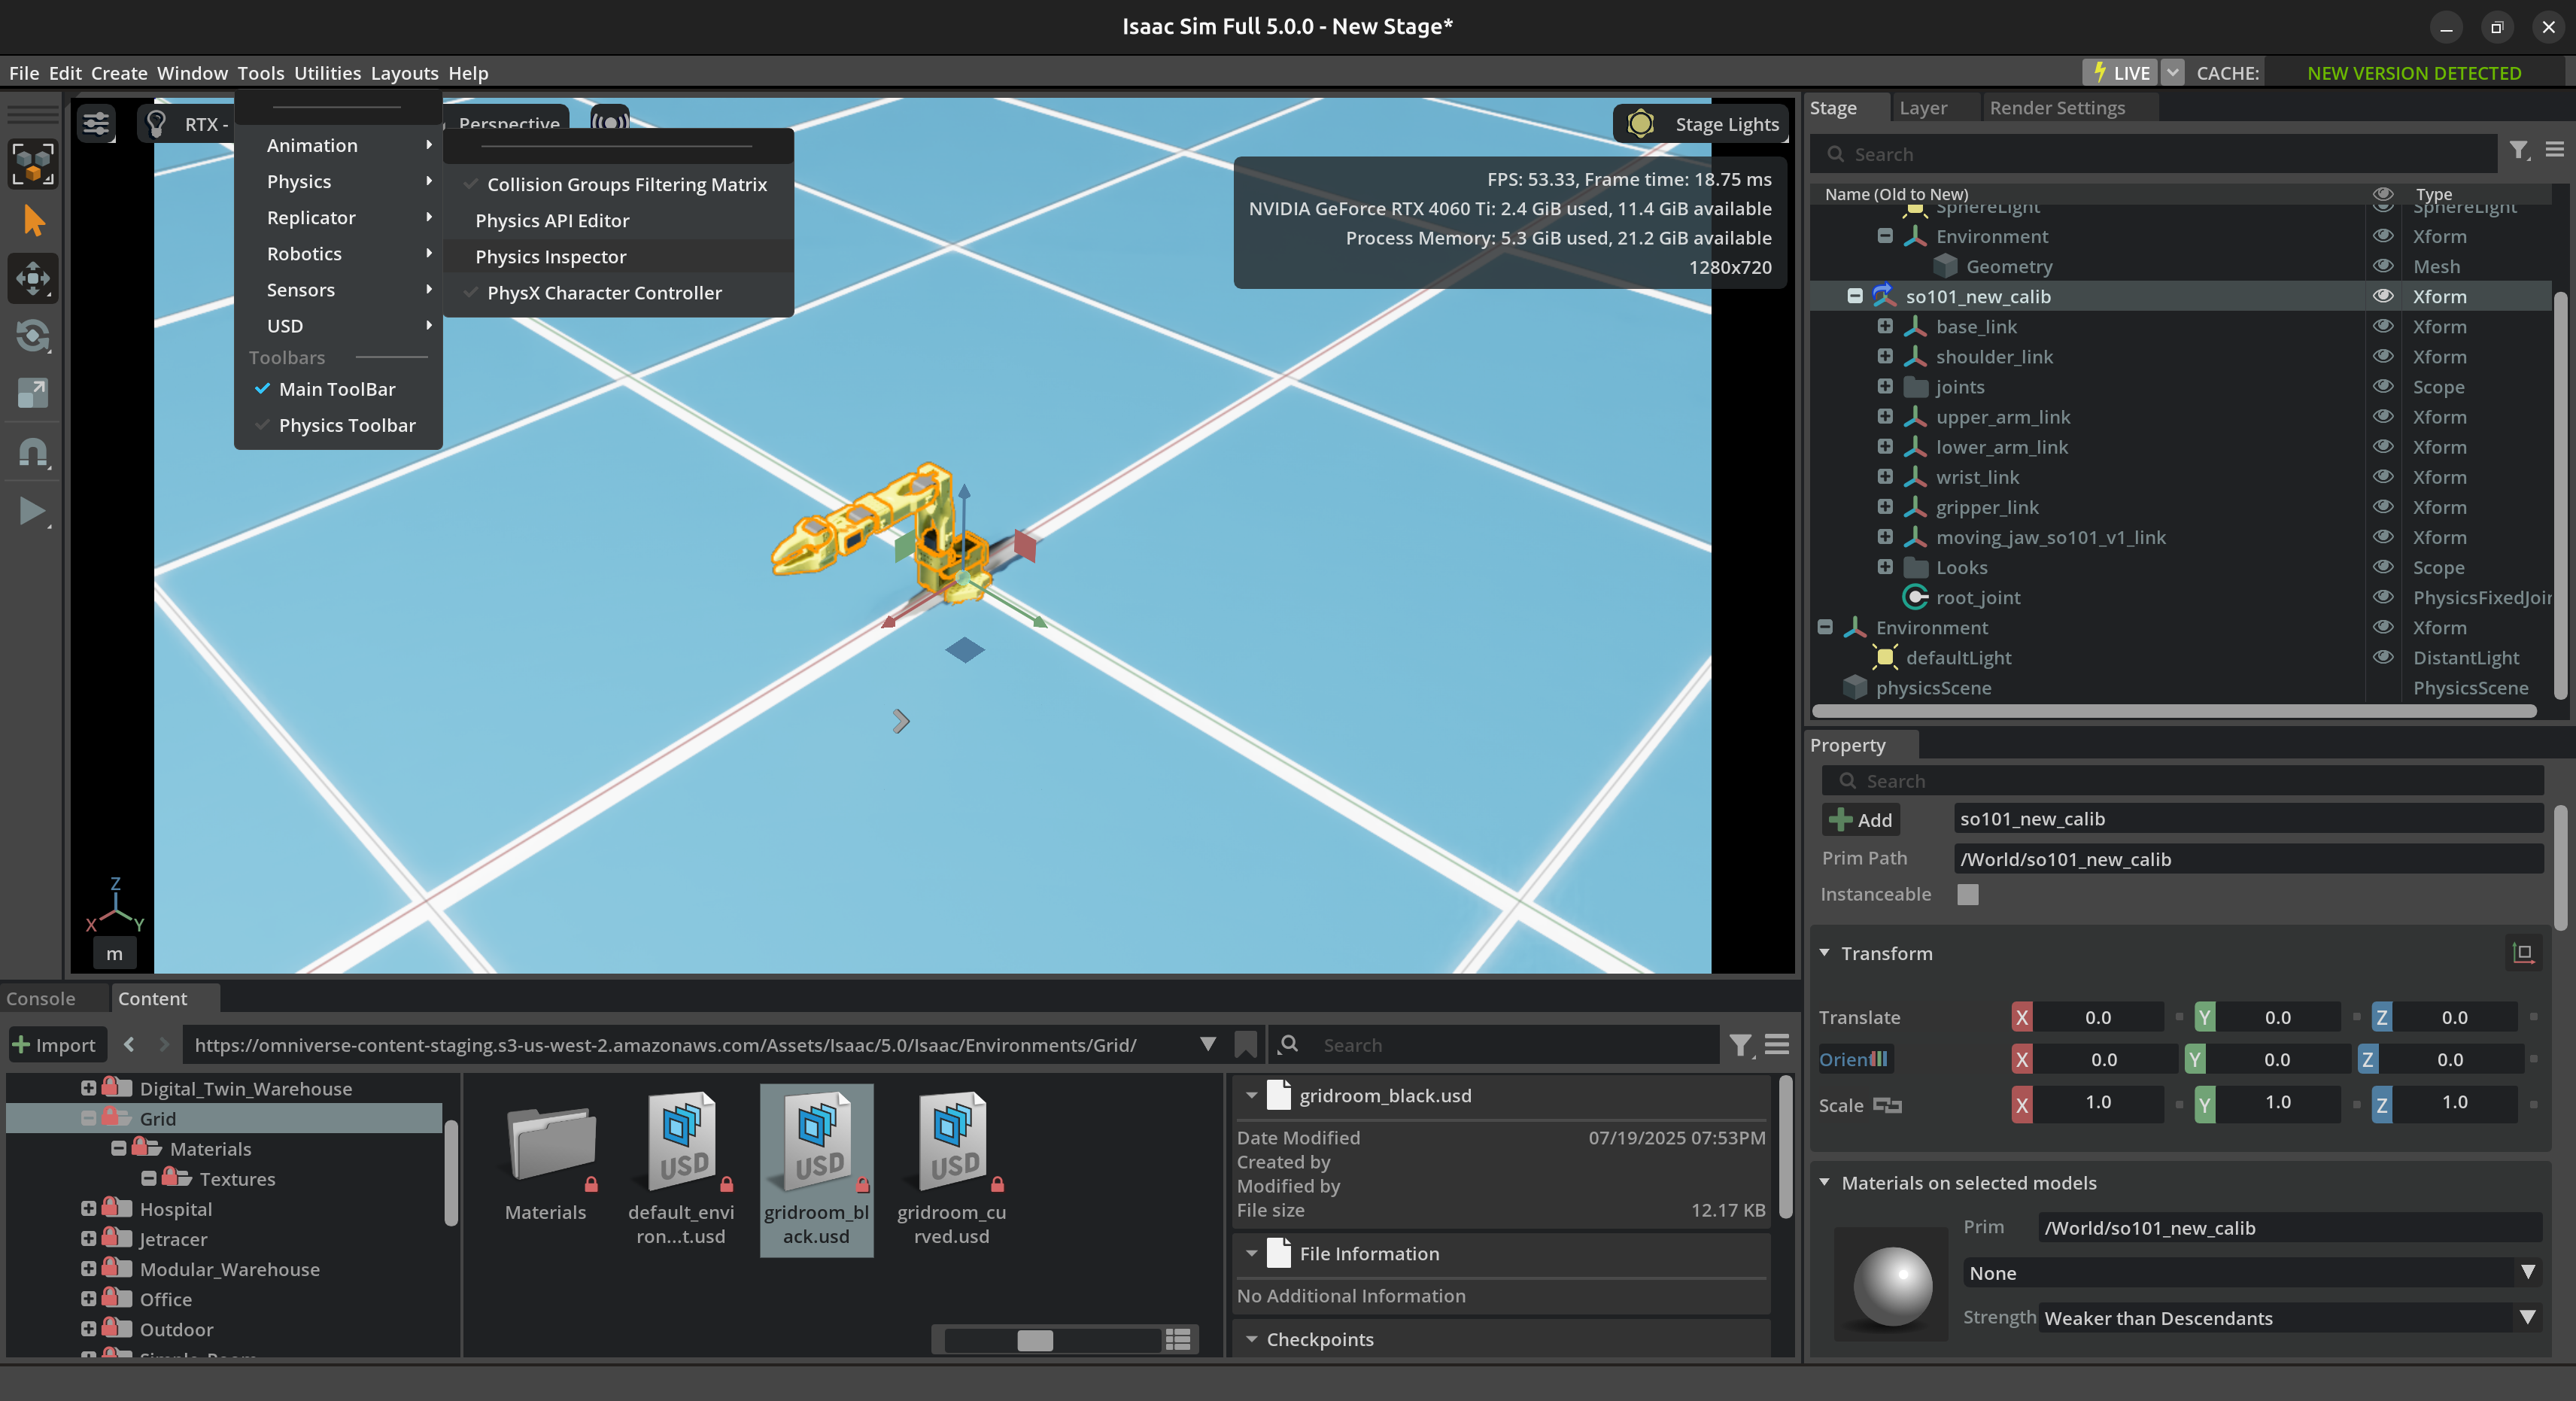
Task: Go back in the content browser
Action: coord(129,1044)
